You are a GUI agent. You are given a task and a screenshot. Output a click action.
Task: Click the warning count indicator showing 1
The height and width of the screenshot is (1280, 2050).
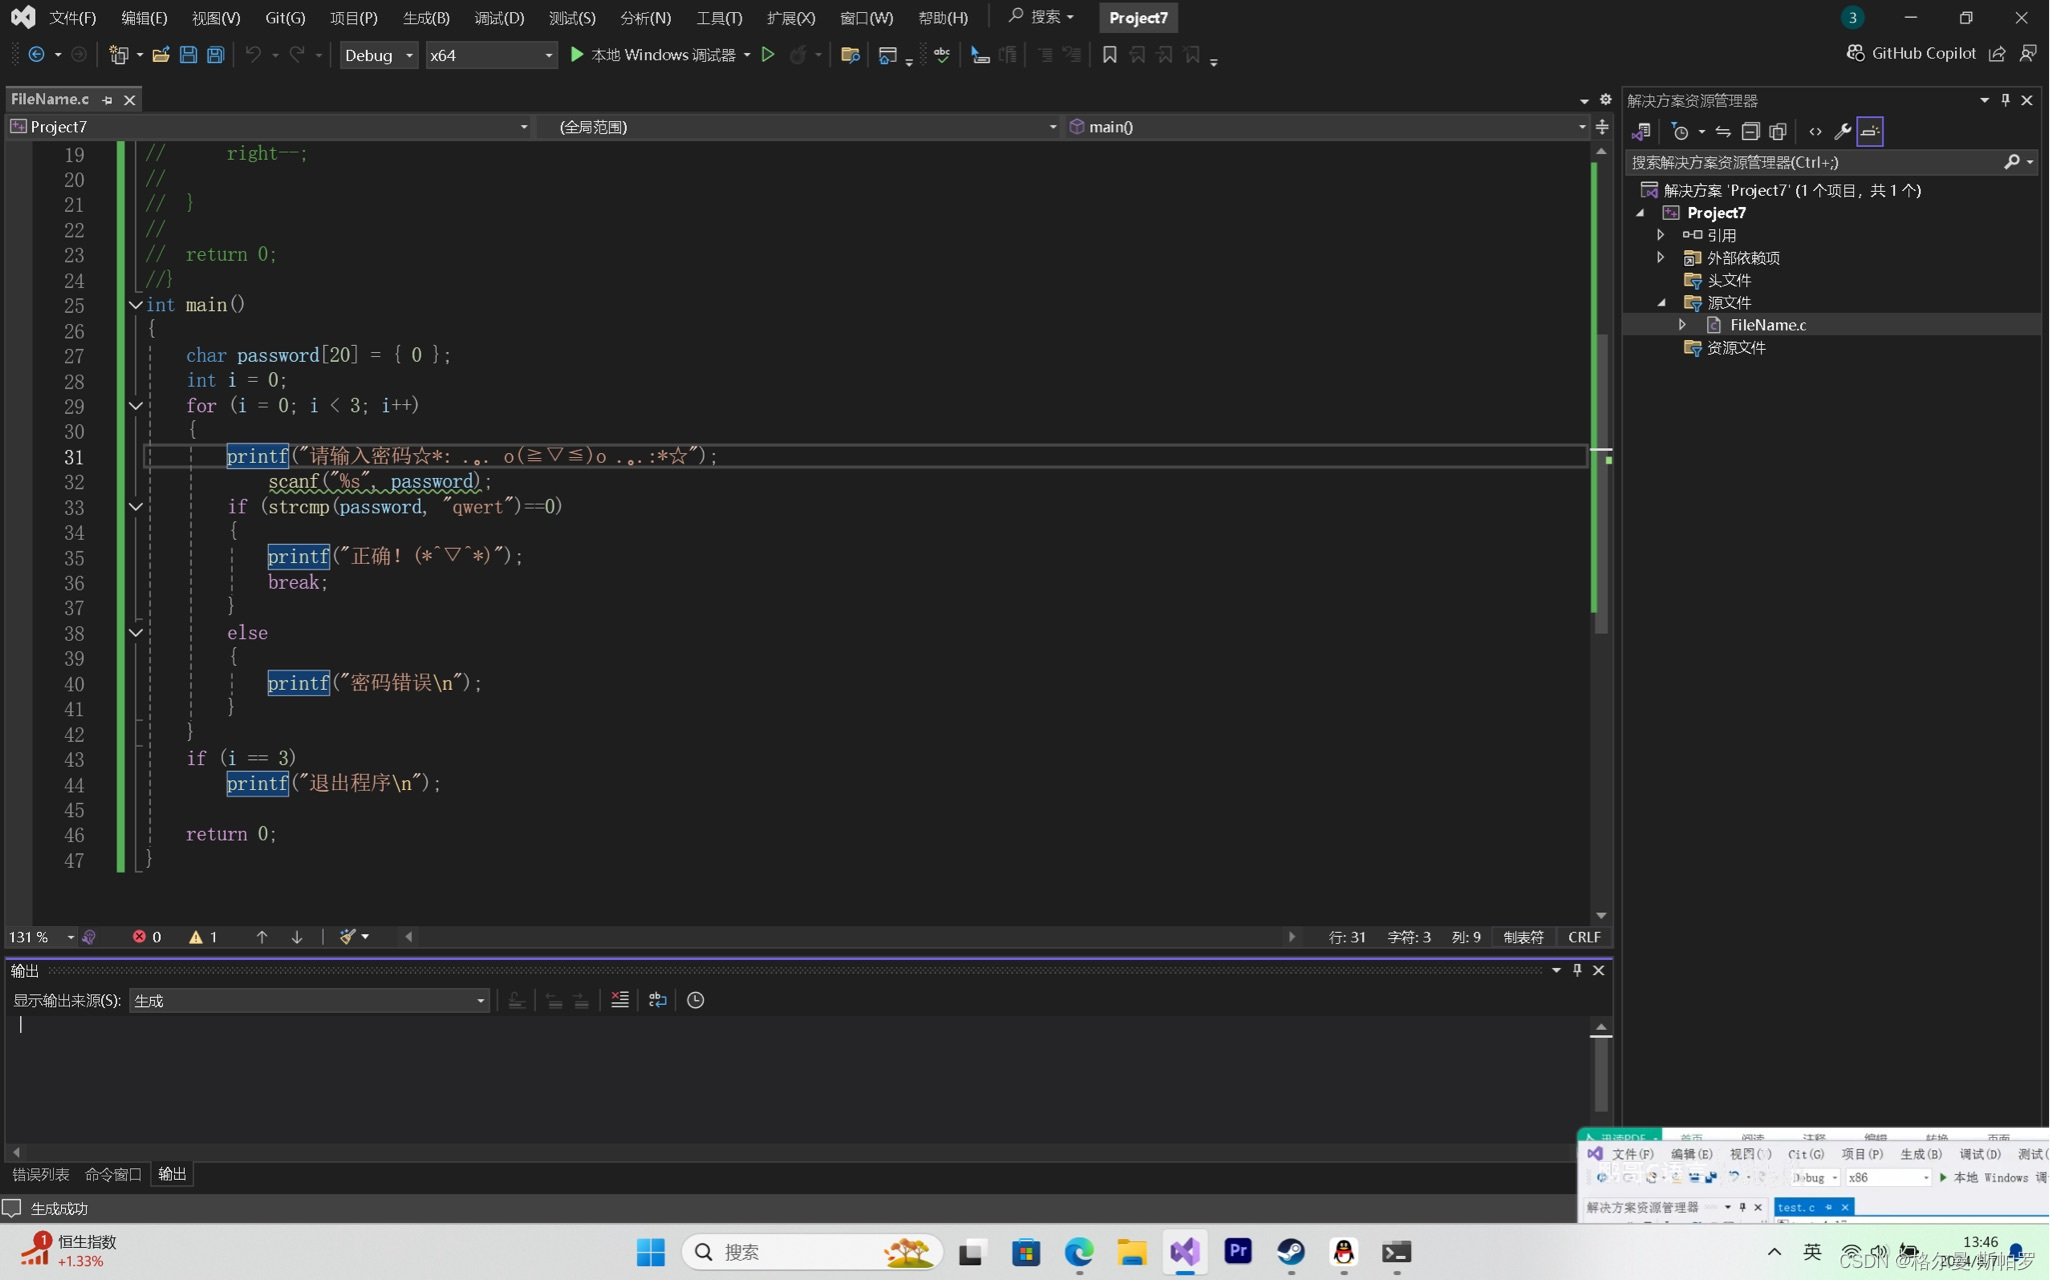click(x=203, y=937)
